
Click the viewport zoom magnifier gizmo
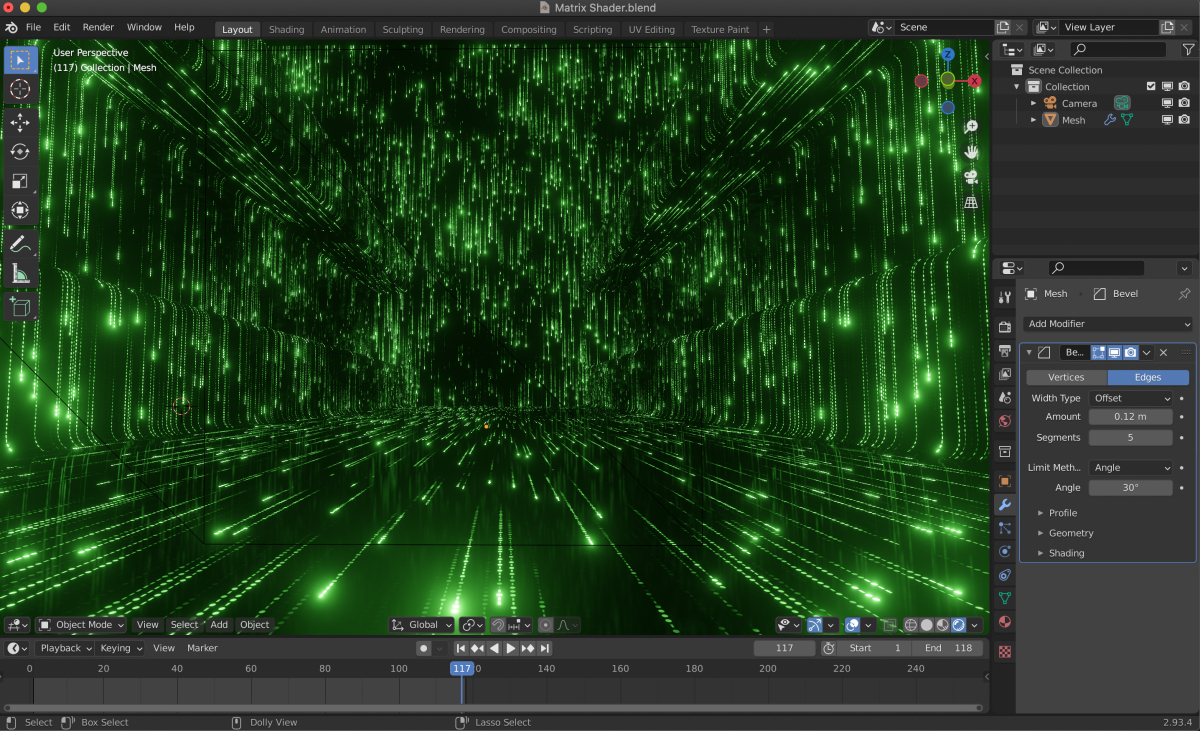coord(970,127)
